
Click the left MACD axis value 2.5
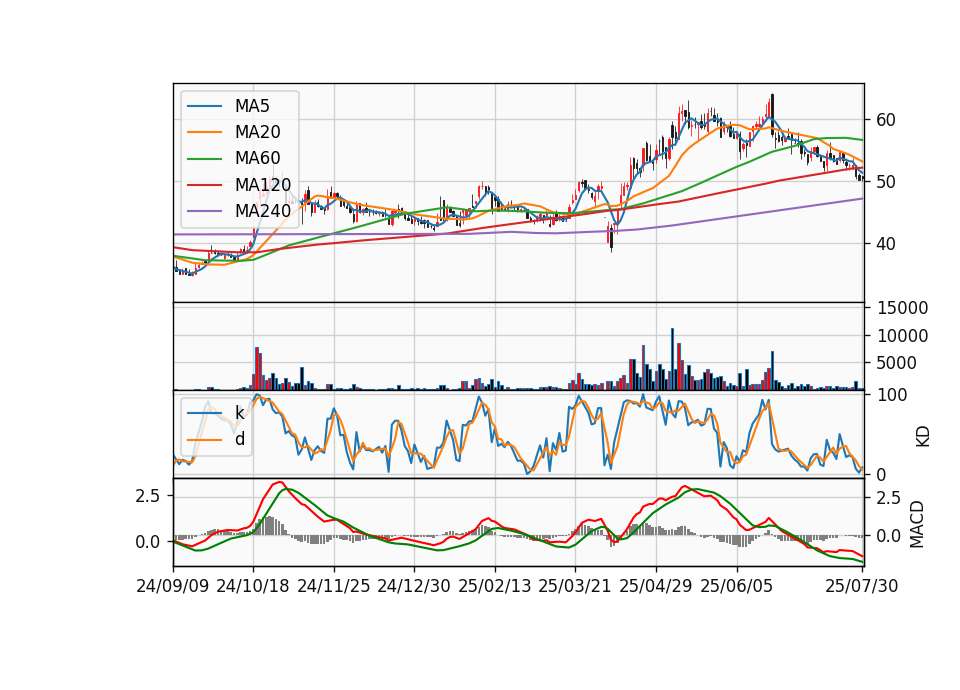148,496
